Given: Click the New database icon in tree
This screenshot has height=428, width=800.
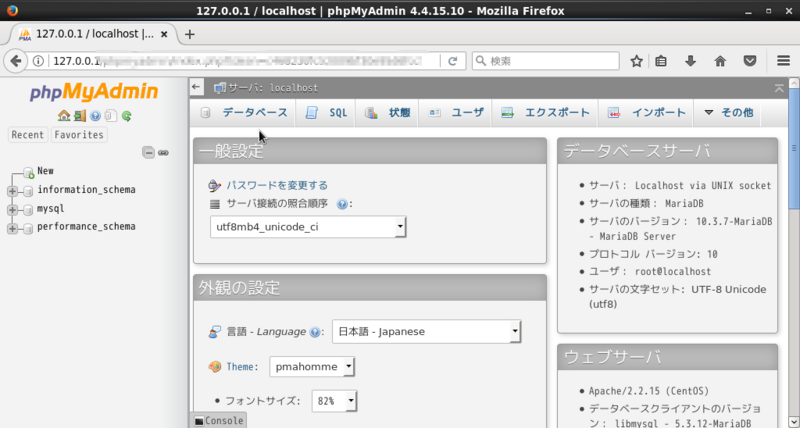Looking at the screenshot, I should [29, 173].
